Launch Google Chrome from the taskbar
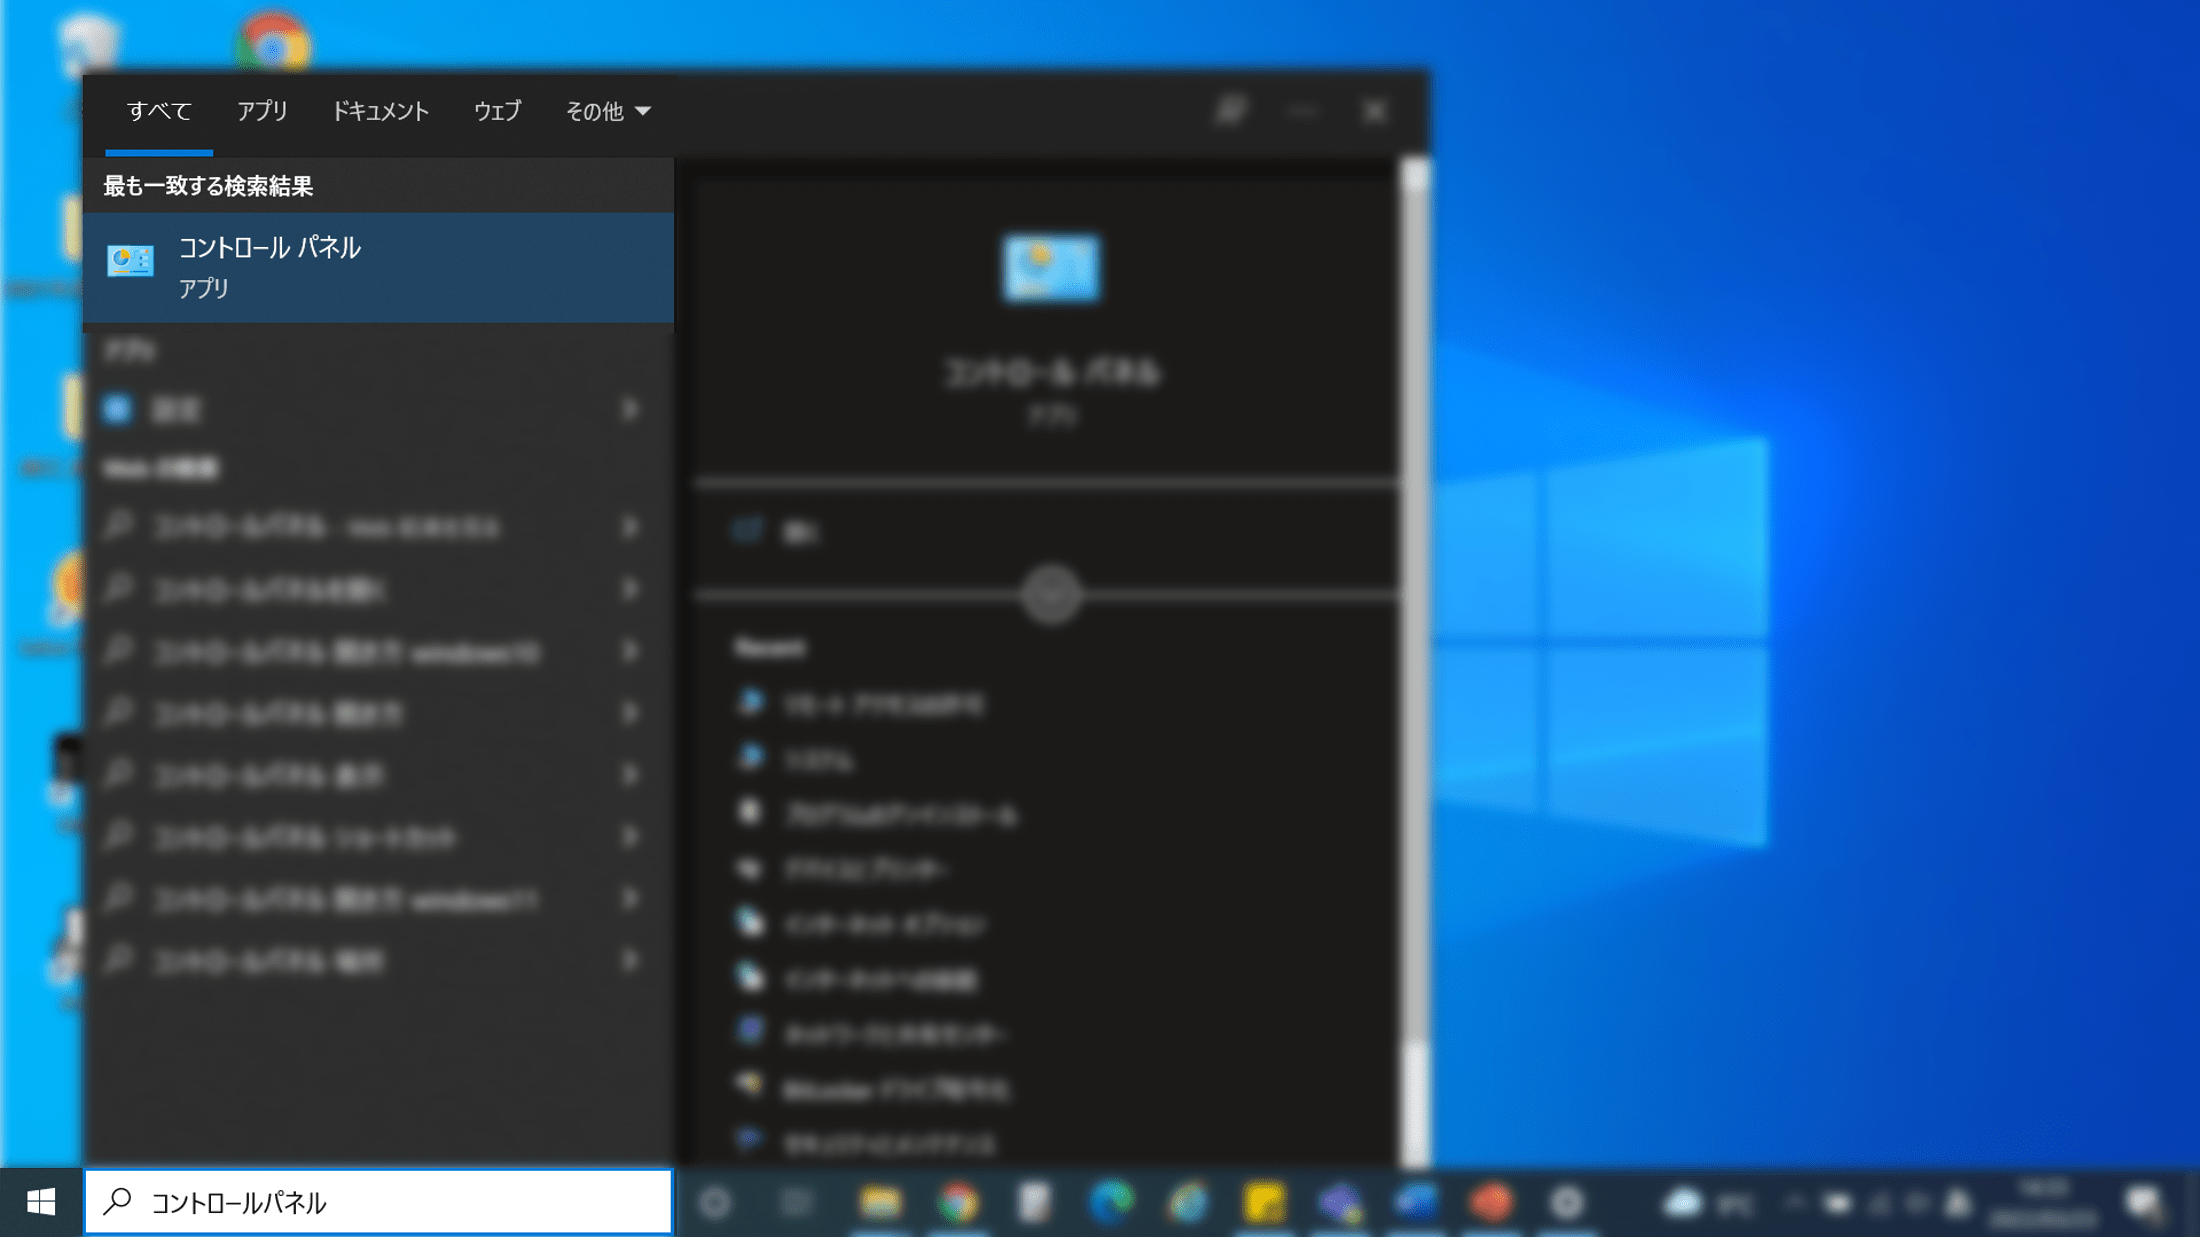 958,1202
